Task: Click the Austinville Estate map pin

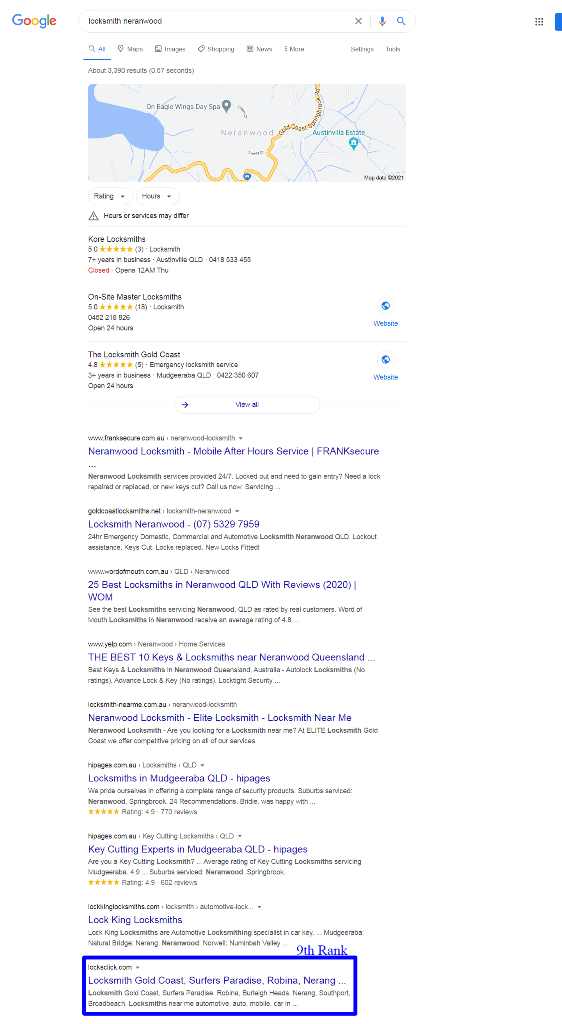Action: click(354, 143)
